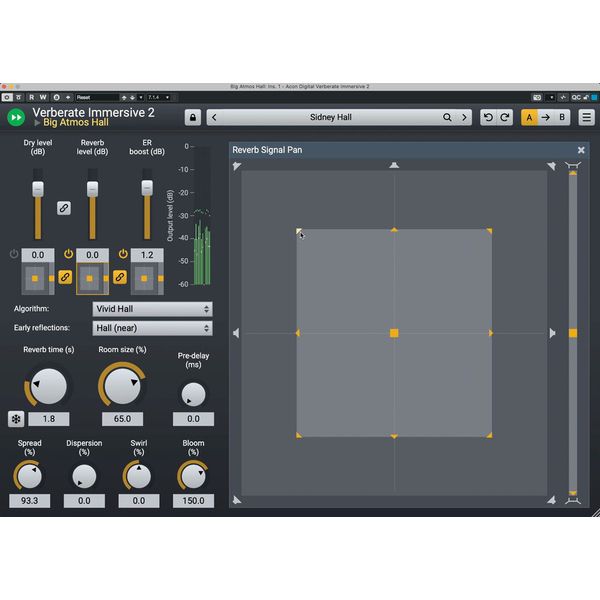This screenshot has height=600, width=600.
Task: Click the host Reset preset name field
Action: coord(97,98)
